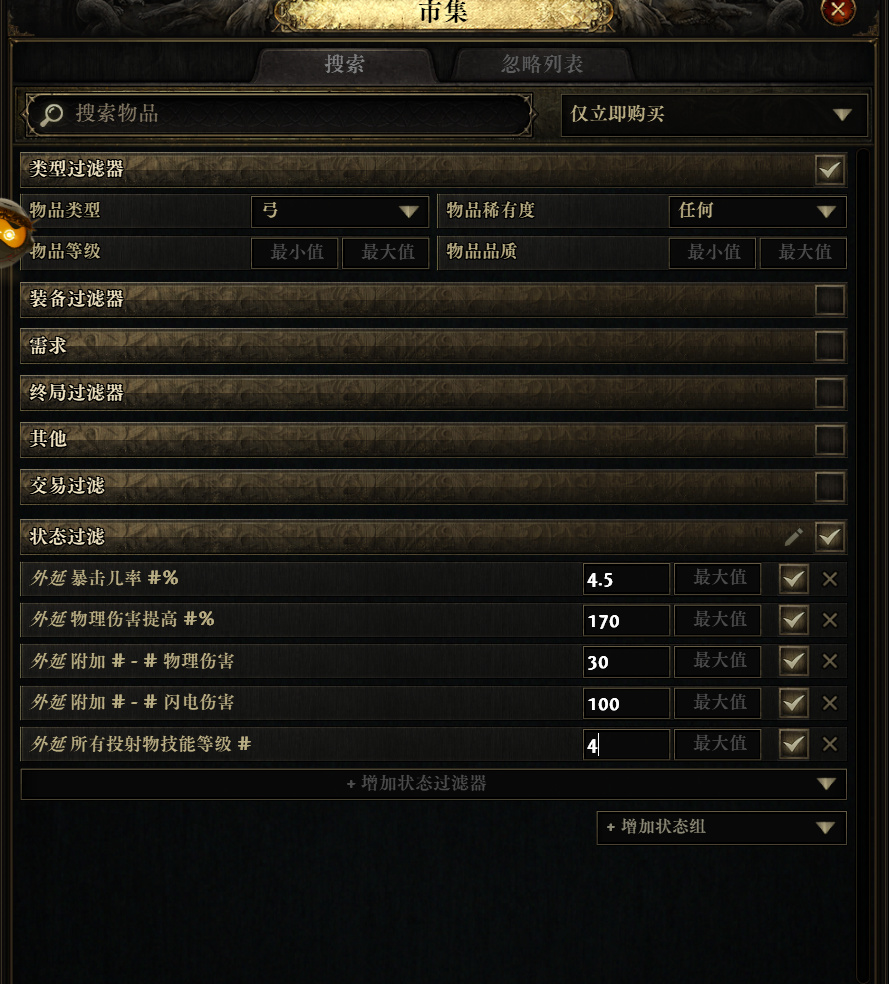Enable the 交易过滤 section checkbox
889x984 pixels.
coord(829,486)
